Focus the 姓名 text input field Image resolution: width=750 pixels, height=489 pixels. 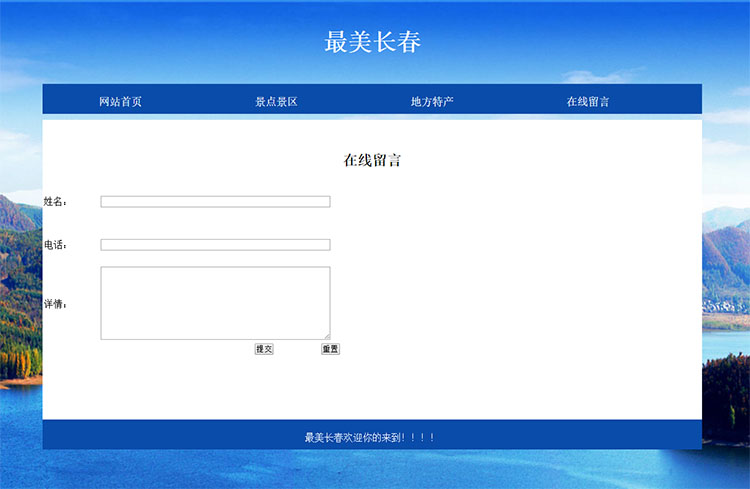click(x=215, y=201)
